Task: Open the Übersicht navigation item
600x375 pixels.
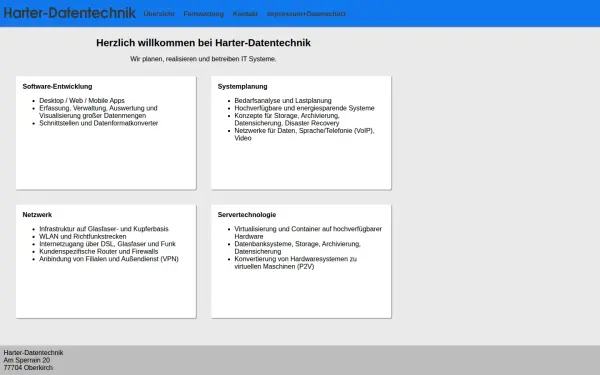Action: (x=159, y=14)
